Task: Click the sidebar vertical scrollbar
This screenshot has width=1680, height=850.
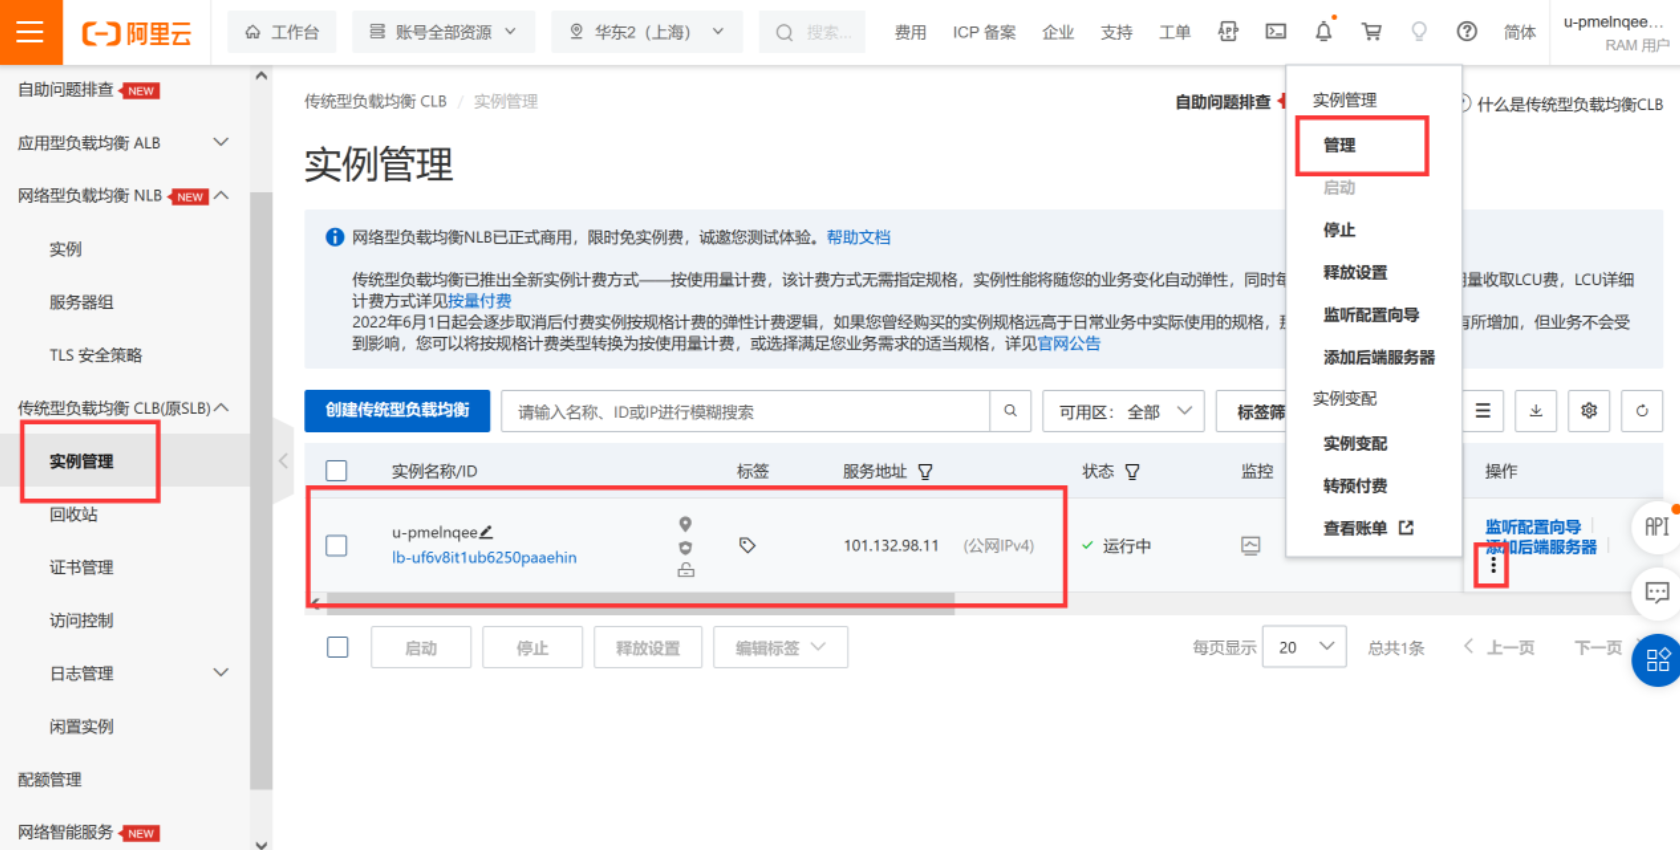Action: [261, 490]
